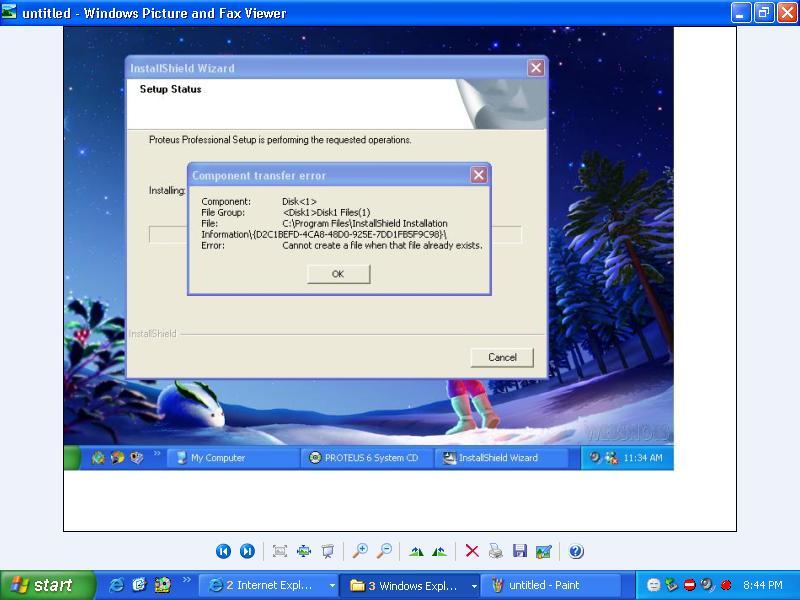Save a copy using the floppy icon

pyautogui.click(x=520, y=551)
